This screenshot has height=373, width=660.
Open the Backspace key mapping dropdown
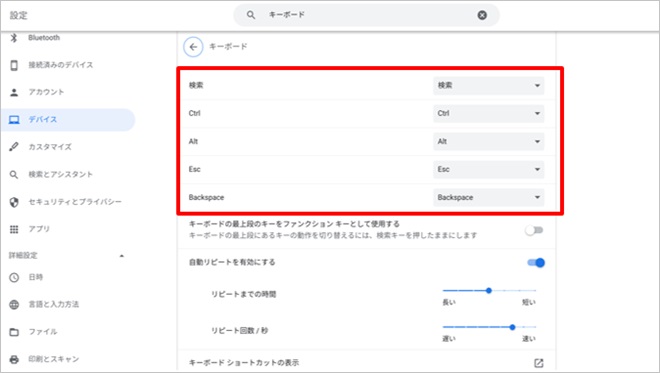tap(488, 197)
